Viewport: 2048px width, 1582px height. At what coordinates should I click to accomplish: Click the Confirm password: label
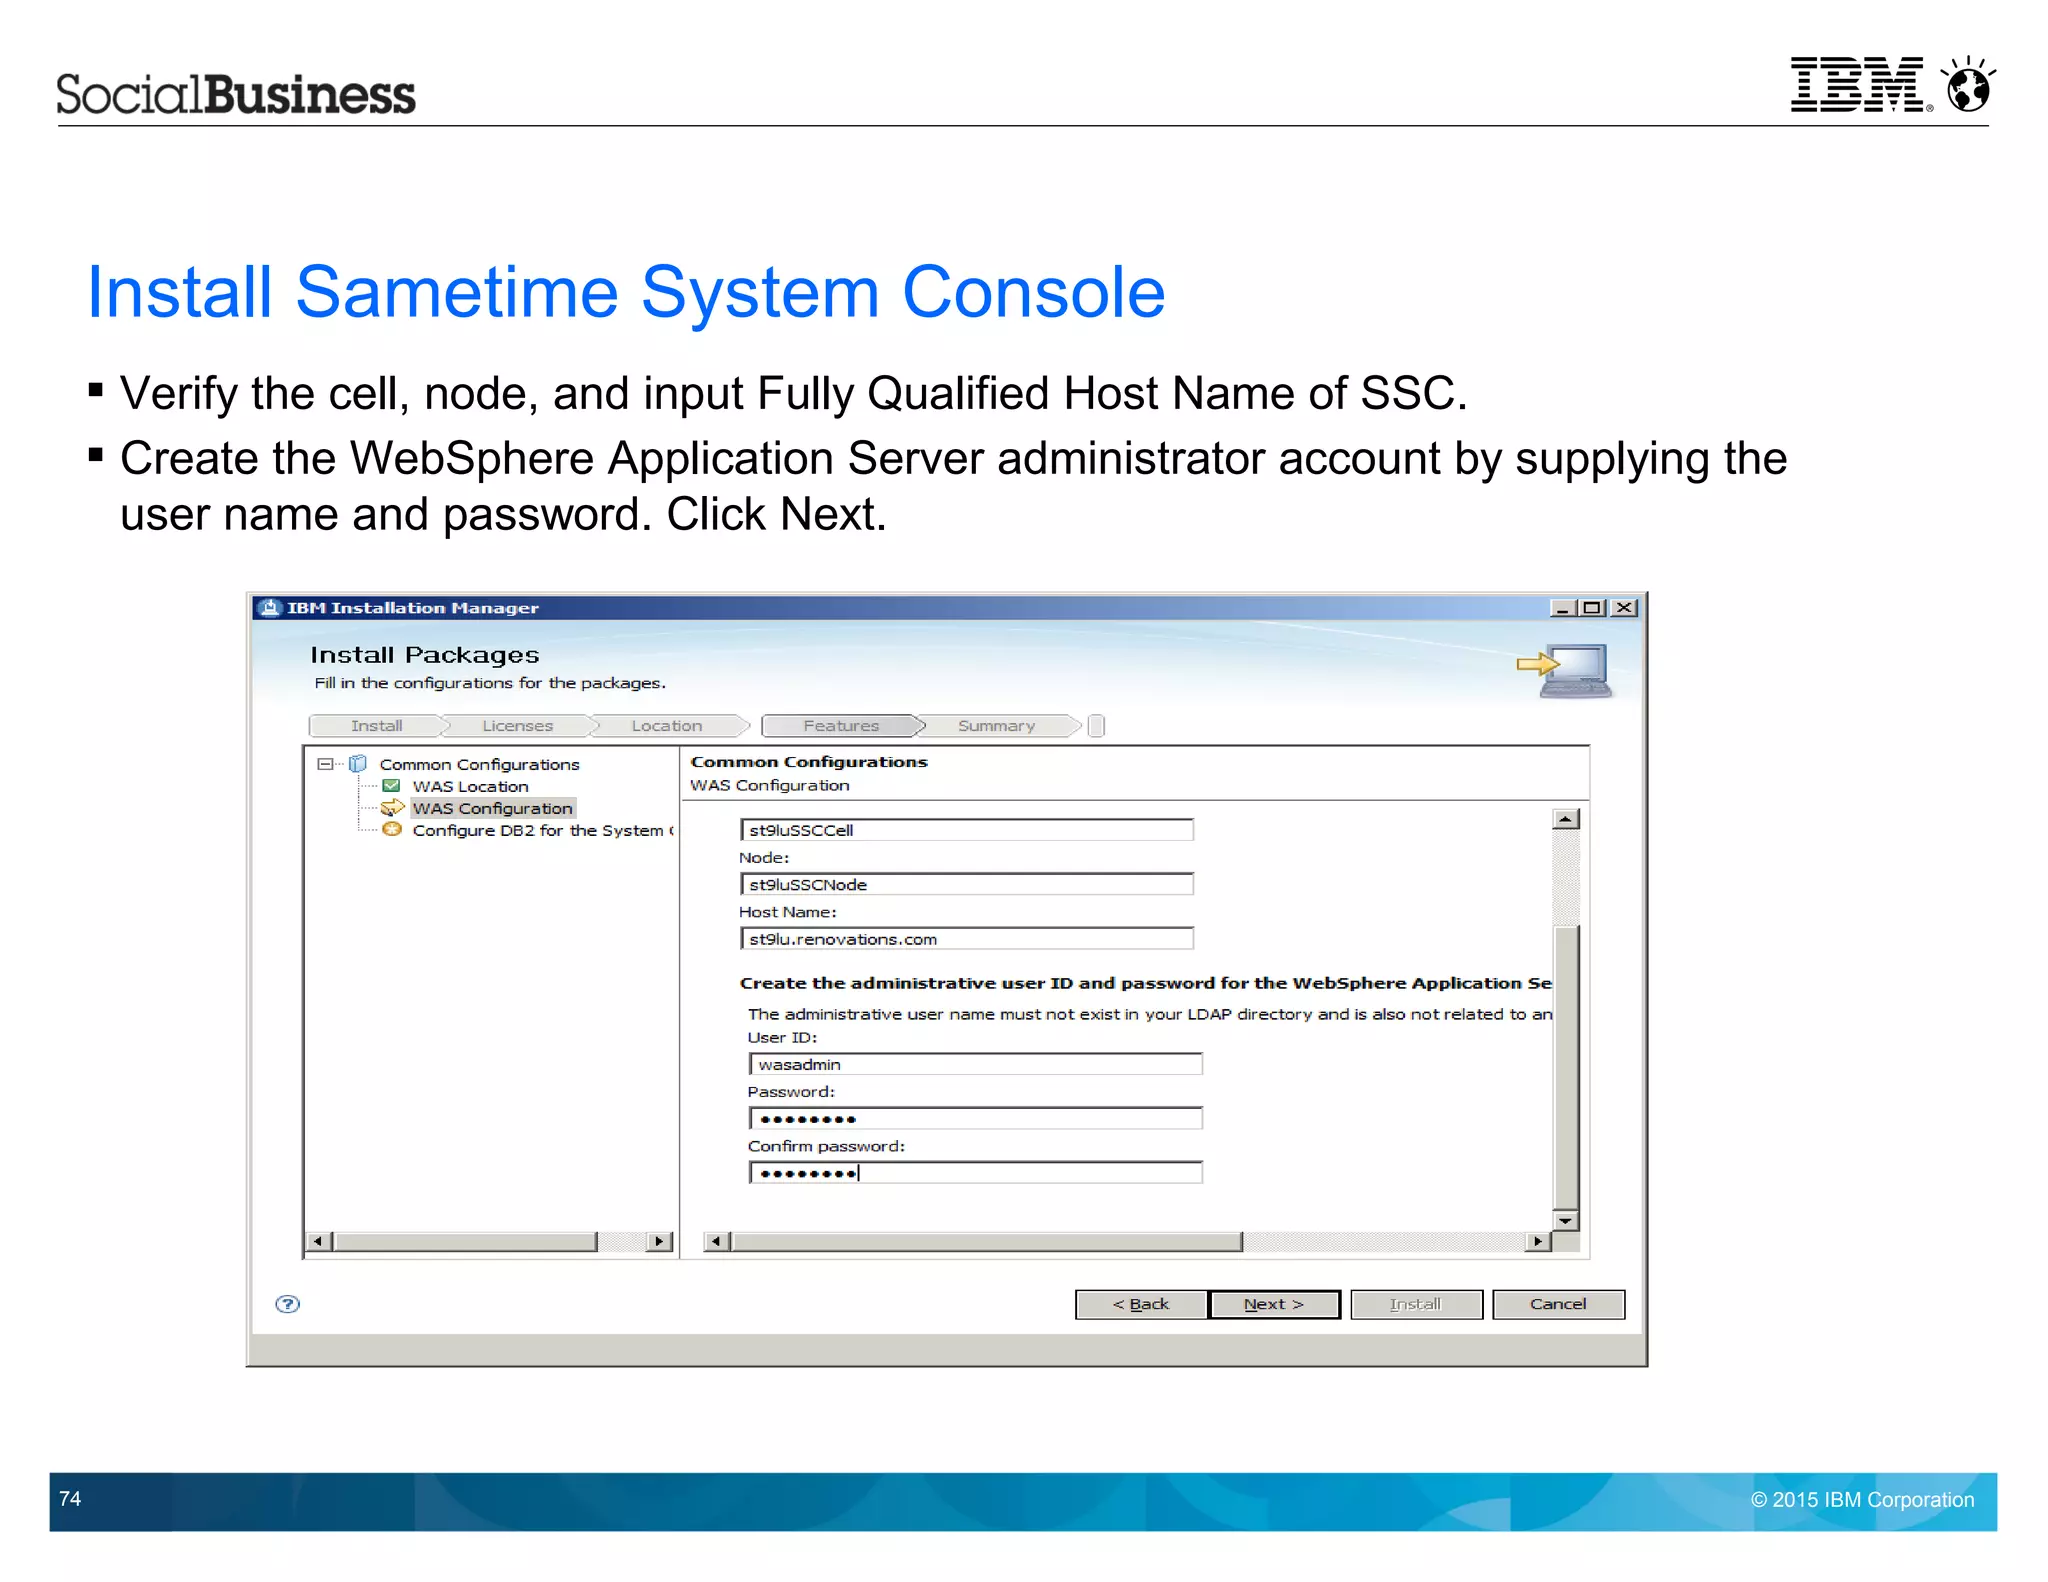(x=826, y=1147)
